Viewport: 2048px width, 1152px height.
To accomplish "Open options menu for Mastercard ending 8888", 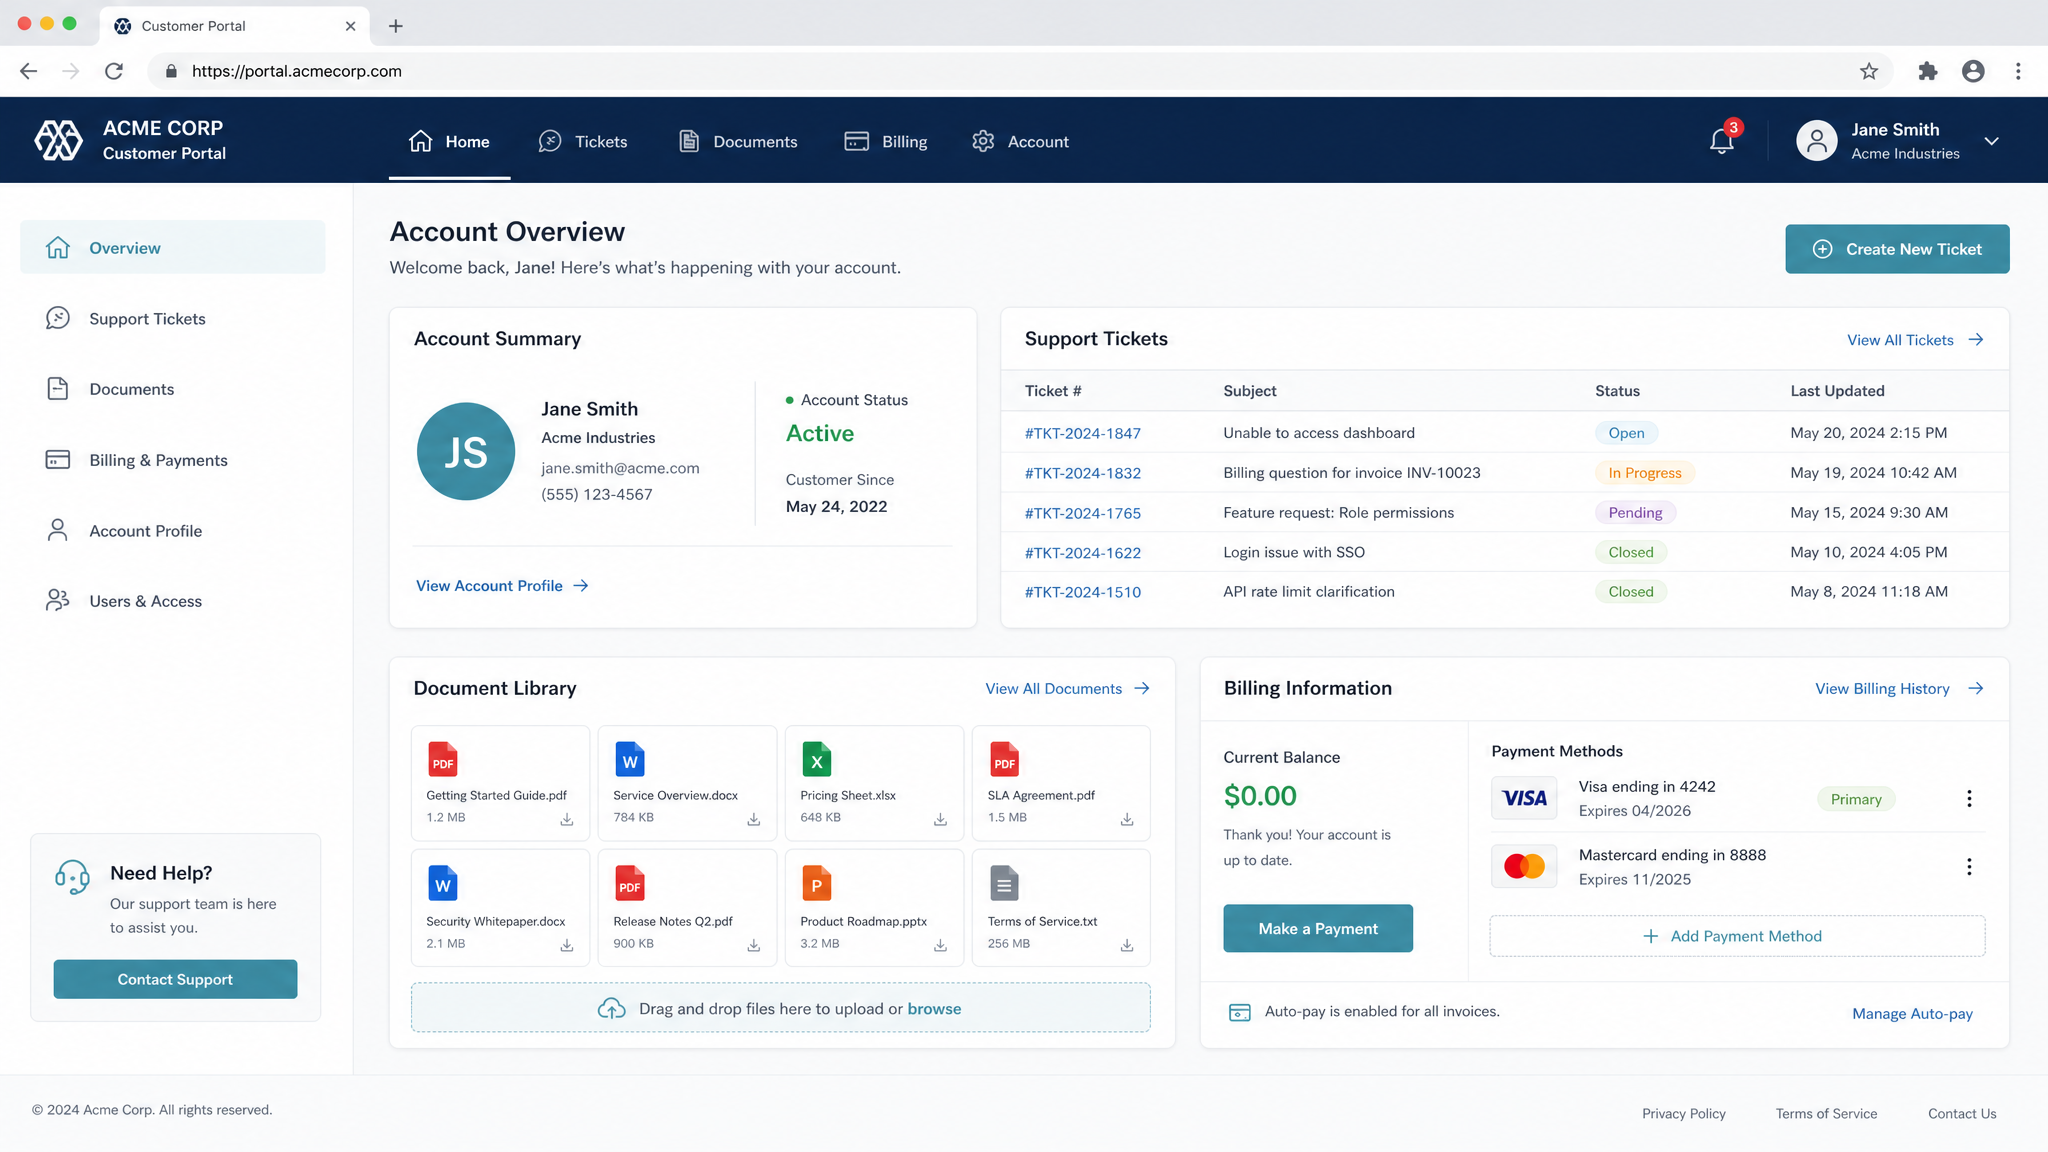I will 1969,866.
